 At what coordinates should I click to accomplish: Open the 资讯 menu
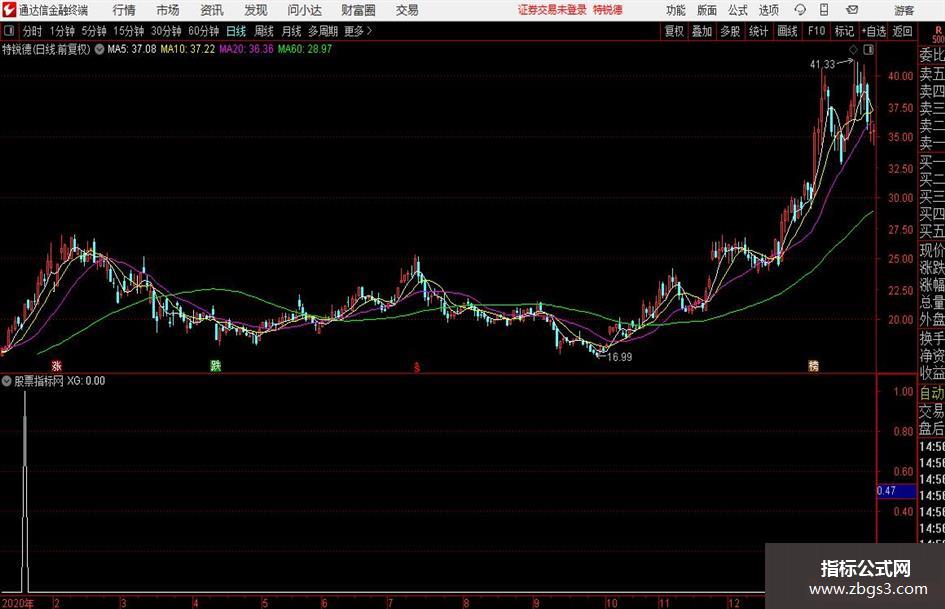tap(212, 10)
